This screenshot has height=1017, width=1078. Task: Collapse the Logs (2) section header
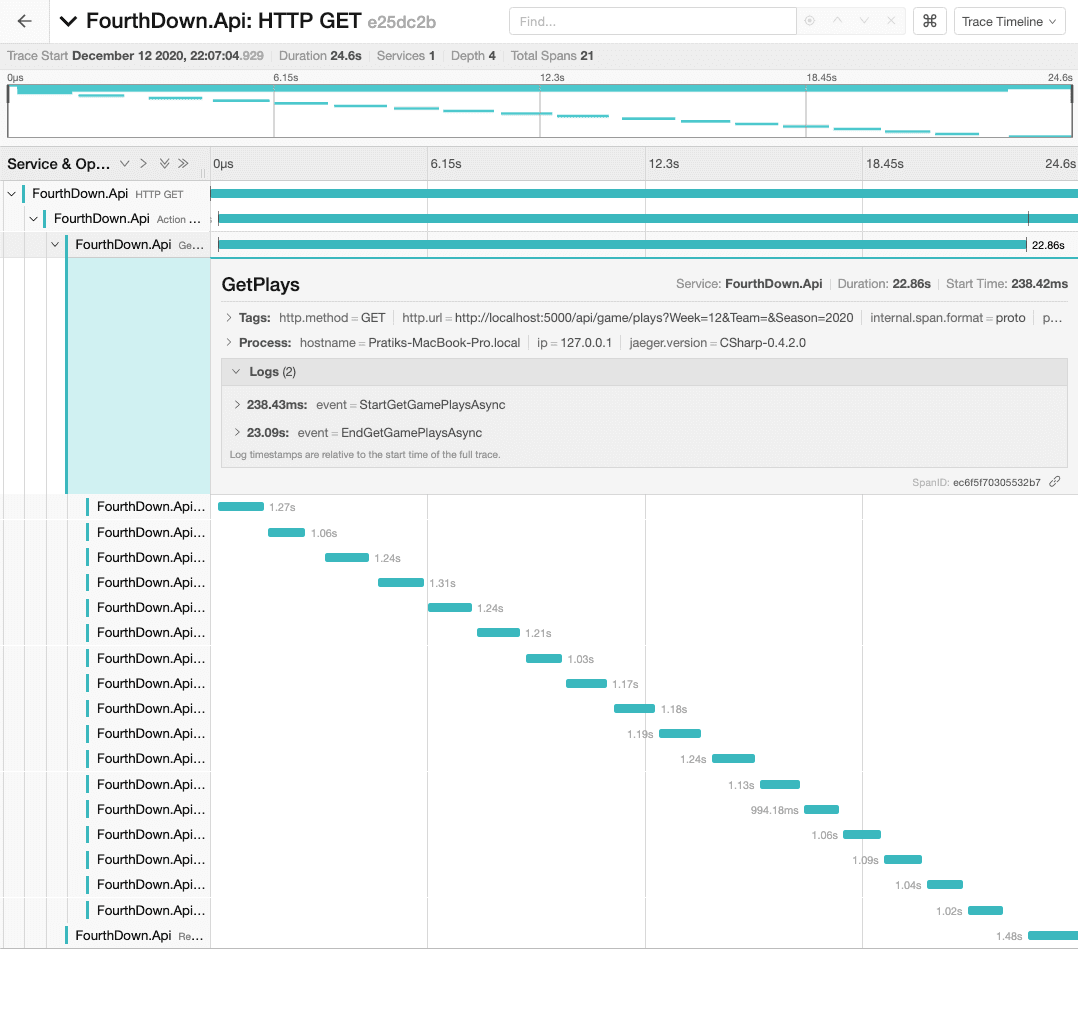pyautogui.click(x=236, y=372)
